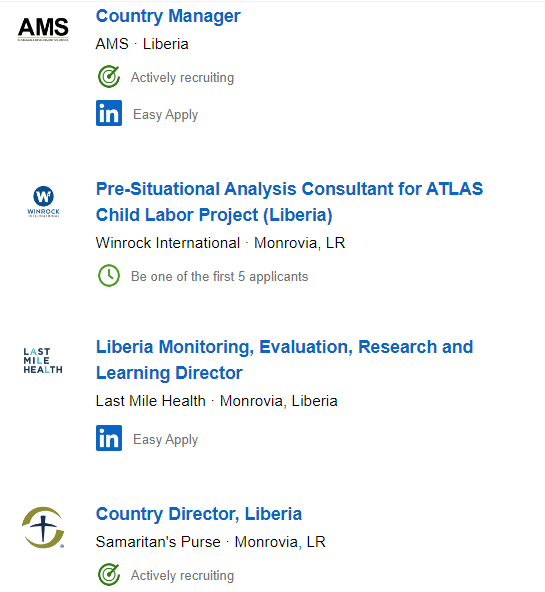This screenshot has height=592, width=545.
Task: Click the AMS · Liberia company line
Action: [x=142, y=44]
